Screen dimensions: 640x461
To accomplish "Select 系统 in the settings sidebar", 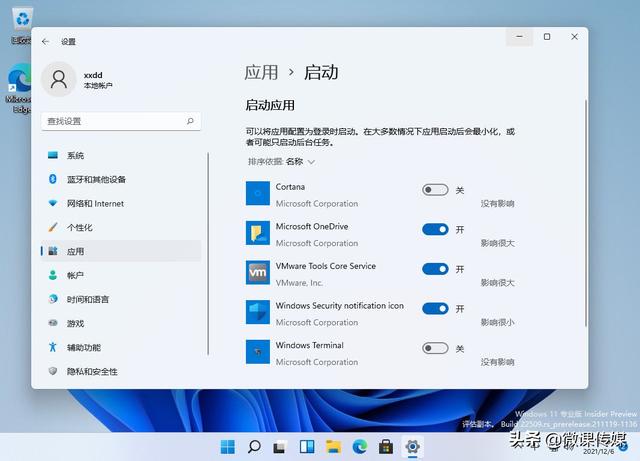I will pos(121,155).
